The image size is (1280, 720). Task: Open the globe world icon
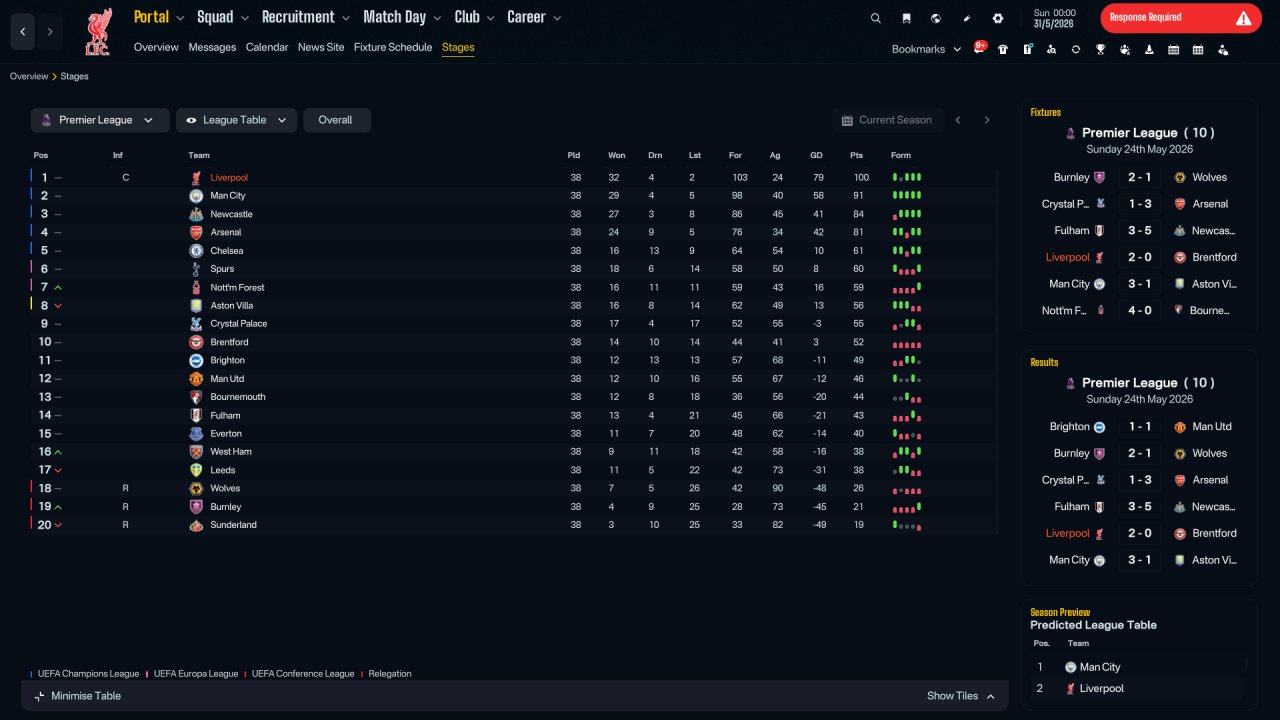coord(936,18)
